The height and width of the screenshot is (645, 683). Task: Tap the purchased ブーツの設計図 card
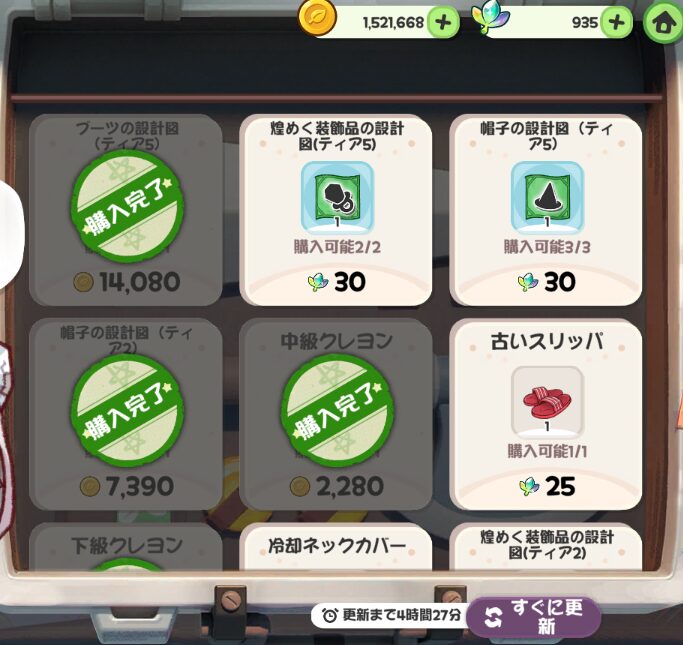tap(126, 210)
